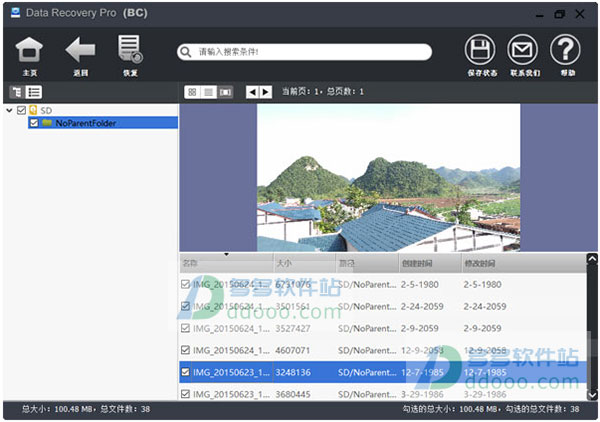
Task: Open Contact Us (联系我们) envelope icon
Action: click(522, 50)
